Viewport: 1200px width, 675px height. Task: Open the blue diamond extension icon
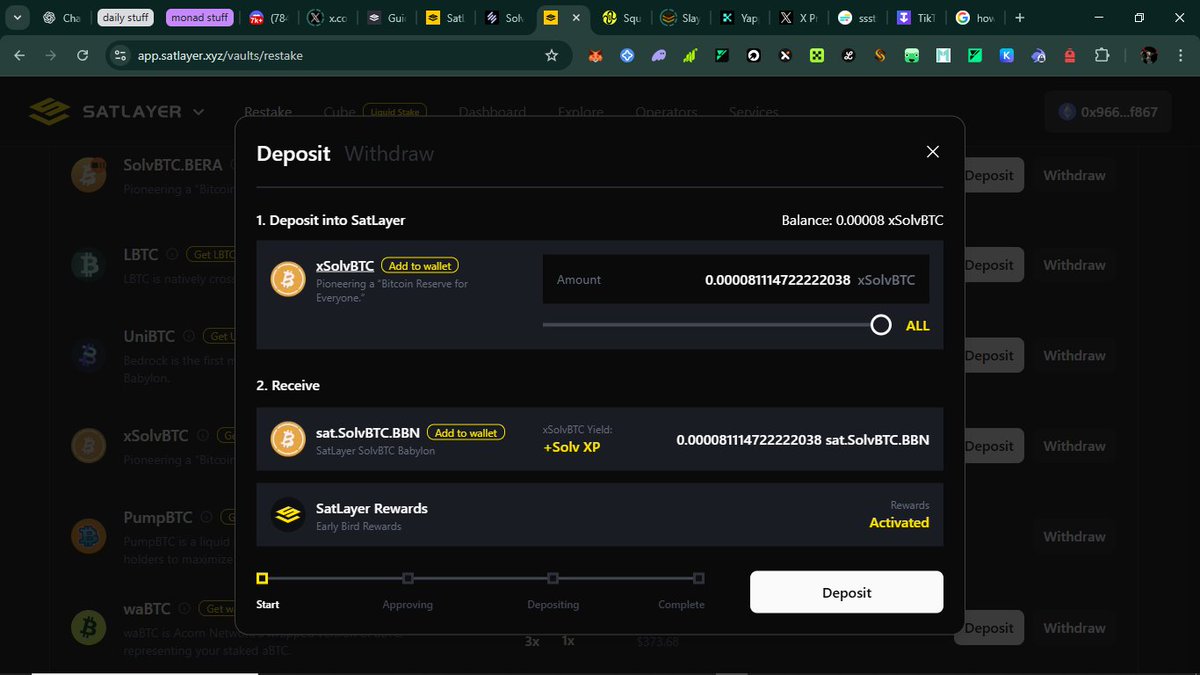point(627,56)
